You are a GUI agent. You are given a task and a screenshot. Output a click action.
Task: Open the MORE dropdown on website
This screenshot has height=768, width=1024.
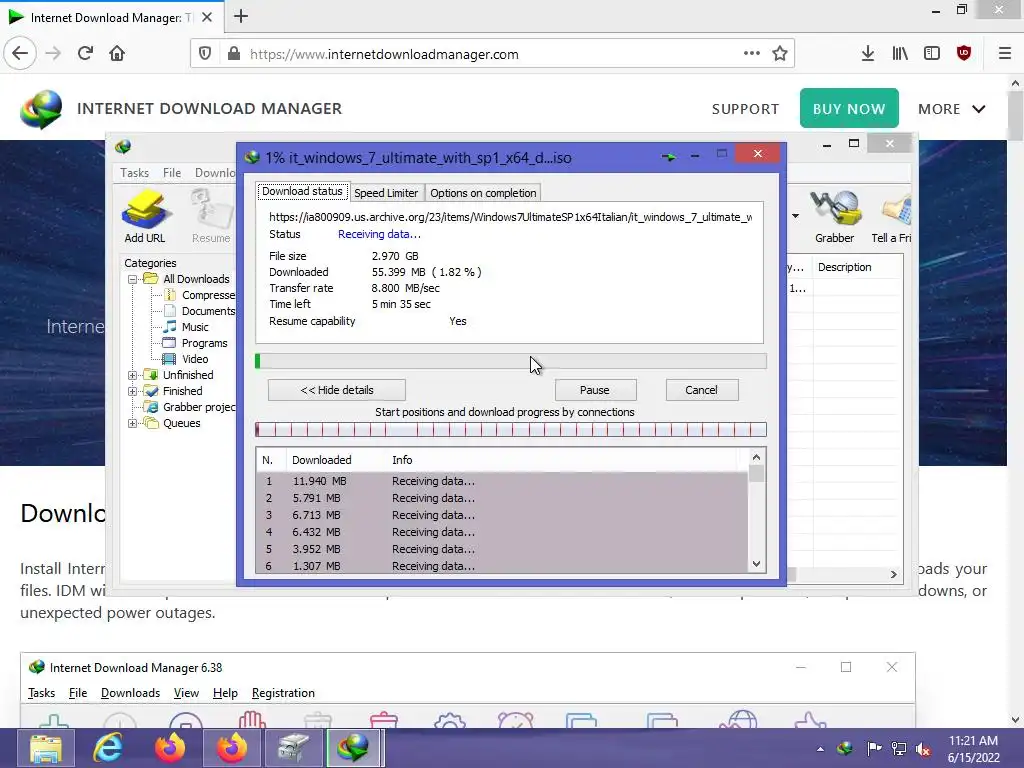(952, 109)
